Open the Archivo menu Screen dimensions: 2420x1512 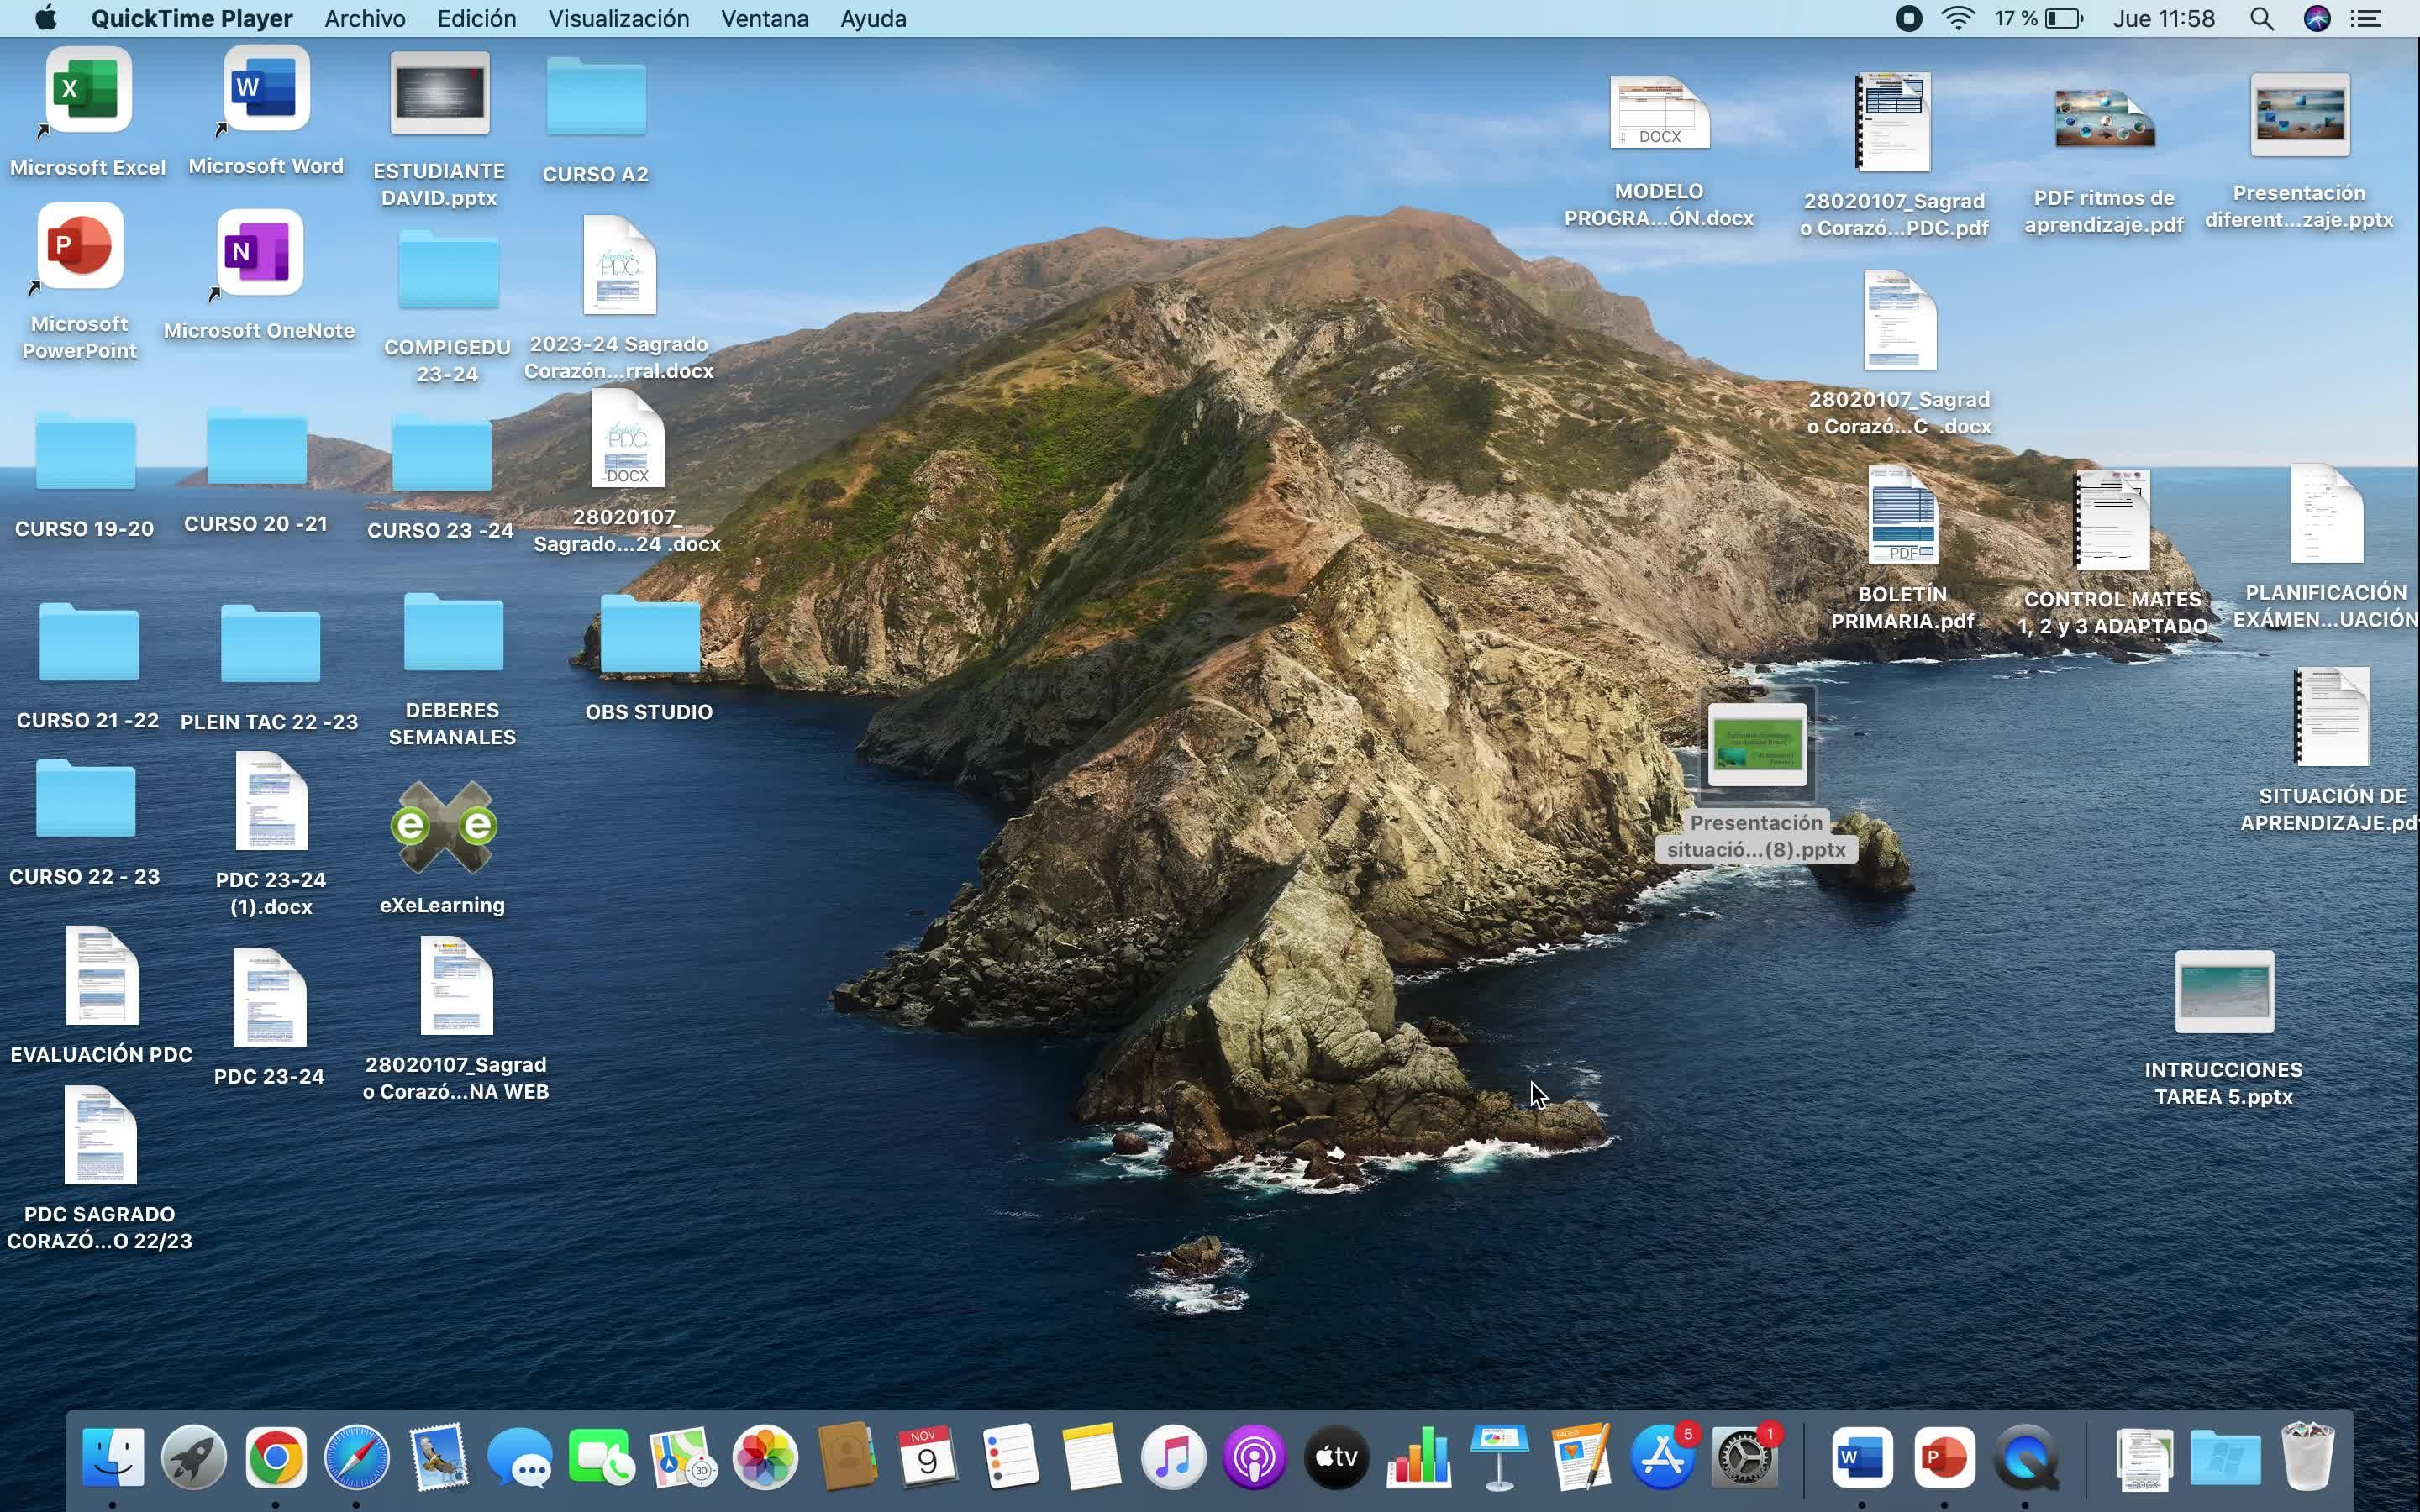(x=364, y=19)
